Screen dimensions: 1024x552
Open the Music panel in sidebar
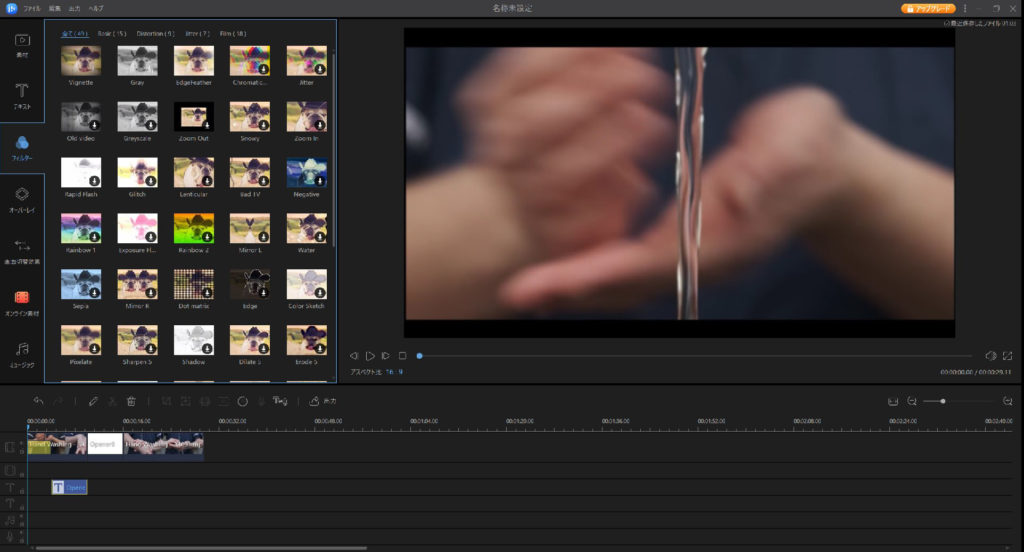[x=22, y=354]
